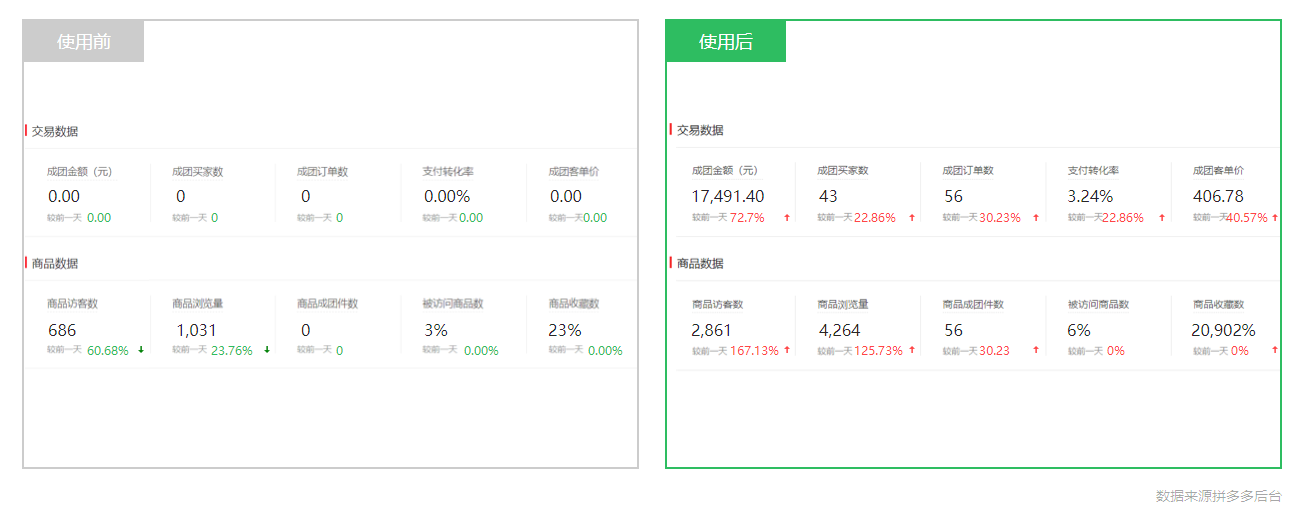Click the green down arrow beside 60.68%
Image resolution: width=1304 pixels, height=532 pixels.
(141, 350)
